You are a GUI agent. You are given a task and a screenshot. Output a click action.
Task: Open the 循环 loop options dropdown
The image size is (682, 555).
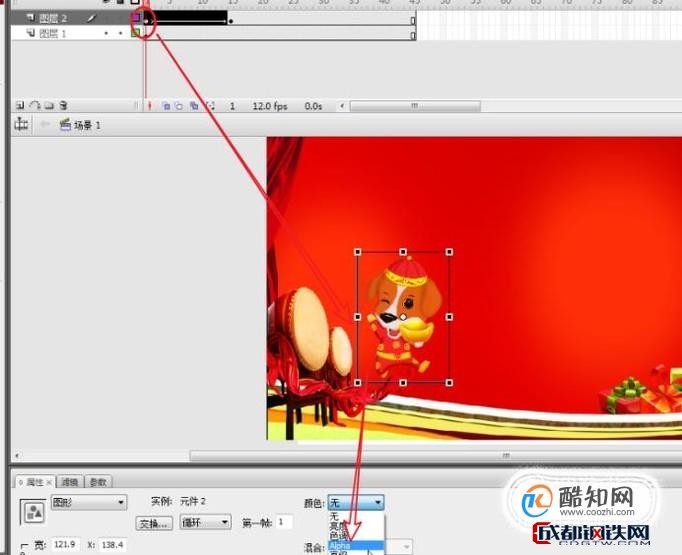205,522
